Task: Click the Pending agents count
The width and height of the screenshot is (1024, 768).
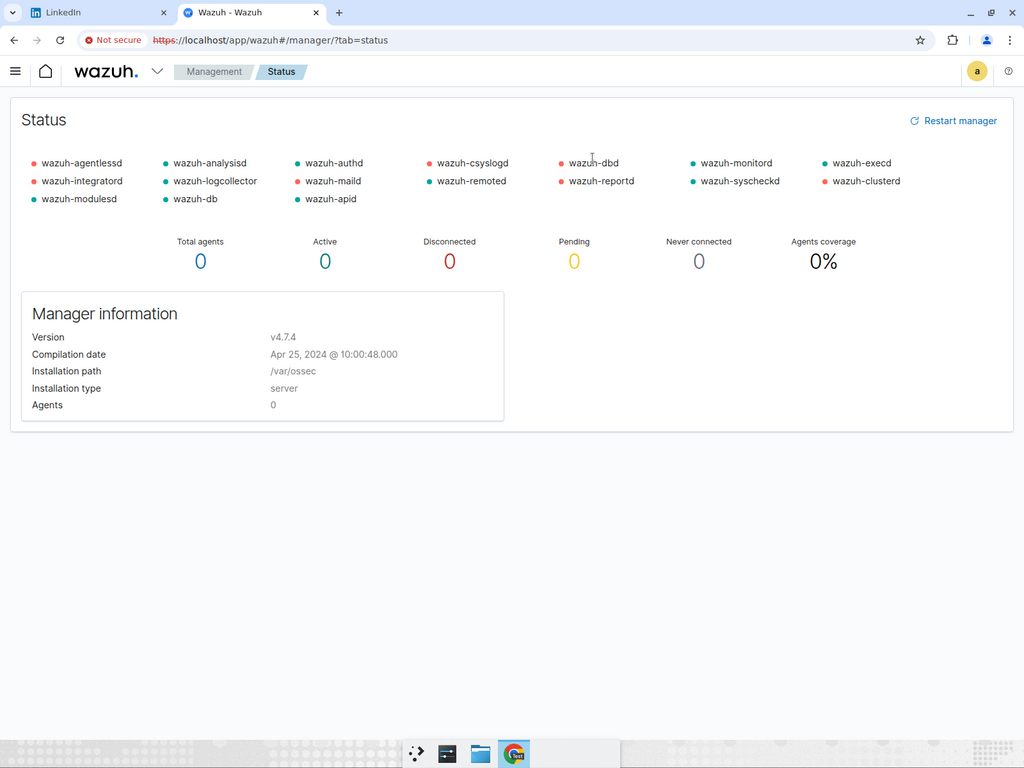Action: [x=574, y=262]
